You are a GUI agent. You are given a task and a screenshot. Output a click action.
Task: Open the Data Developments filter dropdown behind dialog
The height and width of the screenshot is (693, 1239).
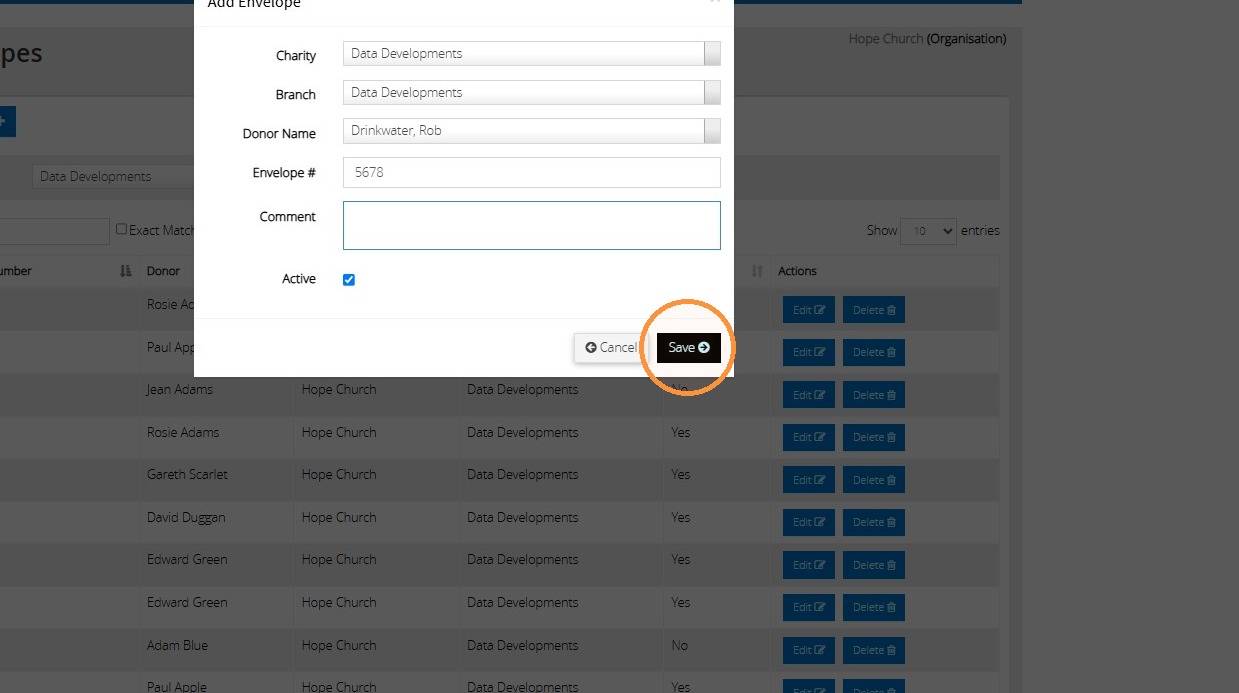pyautogui.click(x=113, y=176)
